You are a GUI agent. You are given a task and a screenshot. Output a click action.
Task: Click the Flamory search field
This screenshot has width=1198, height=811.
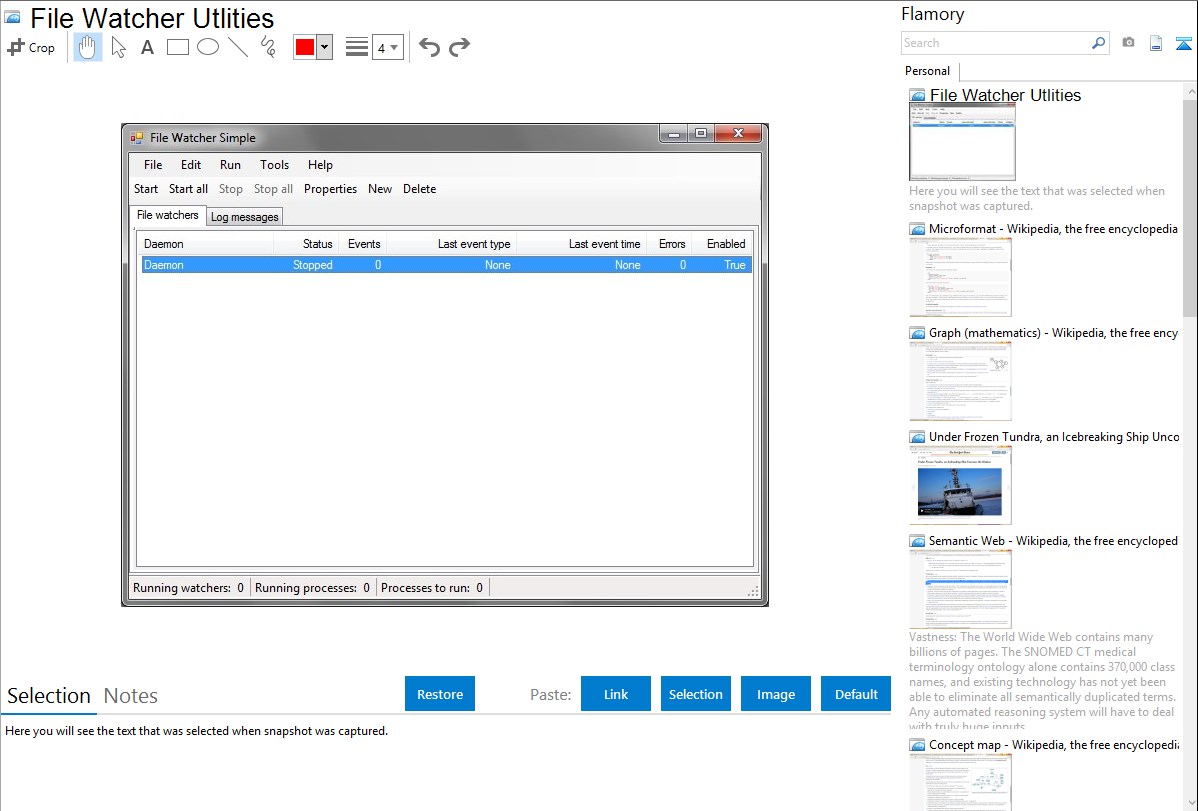996,43
